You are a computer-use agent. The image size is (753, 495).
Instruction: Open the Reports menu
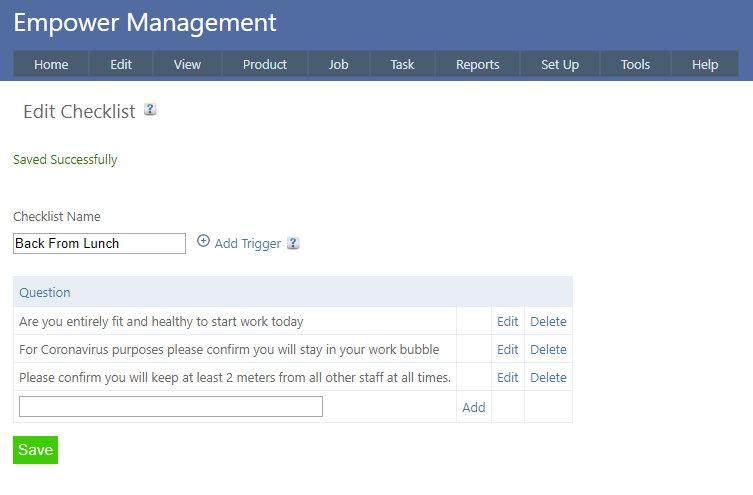(477, 64)
